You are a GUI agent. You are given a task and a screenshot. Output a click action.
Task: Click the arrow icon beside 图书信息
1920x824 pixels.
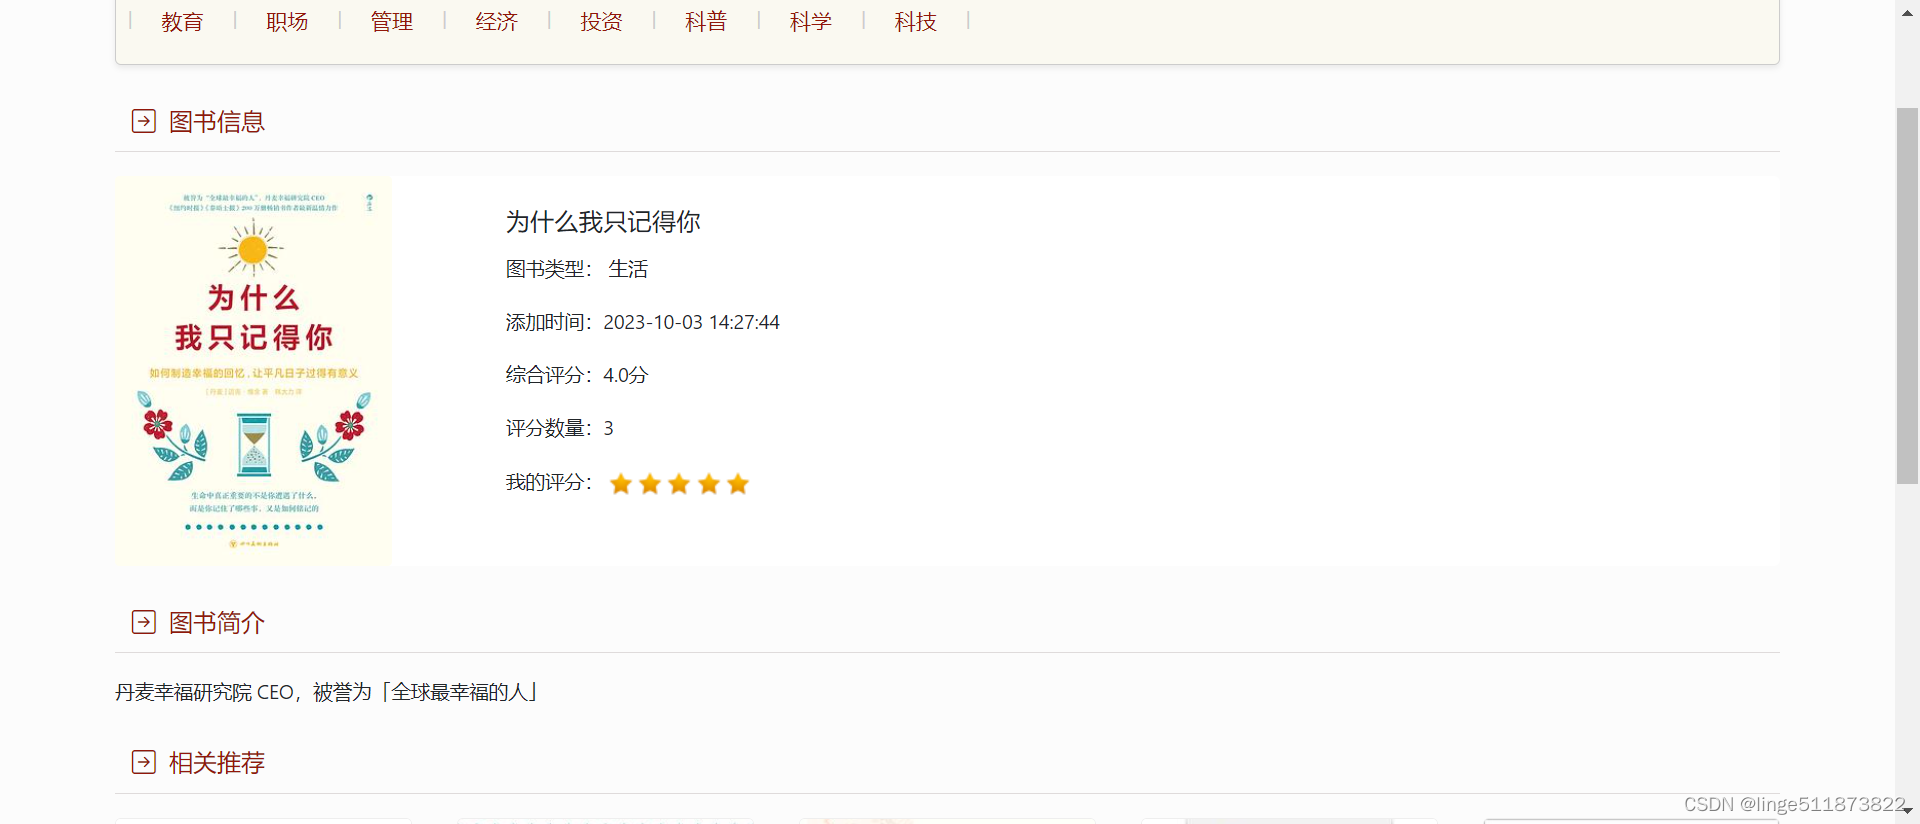(144, 121)
